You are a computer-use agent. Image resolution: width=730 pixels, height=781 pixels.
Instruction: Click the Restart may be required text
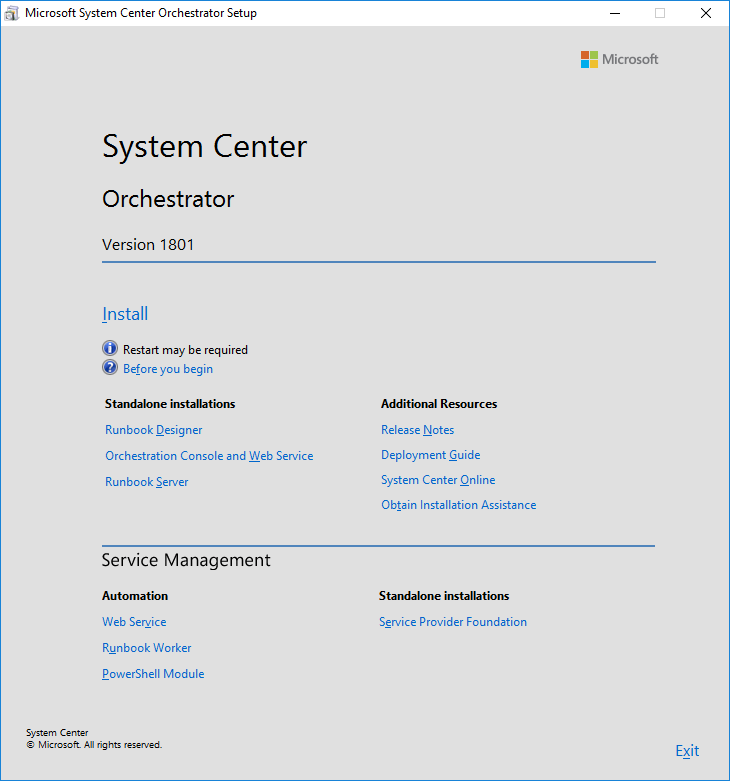(x=185, y=350)
